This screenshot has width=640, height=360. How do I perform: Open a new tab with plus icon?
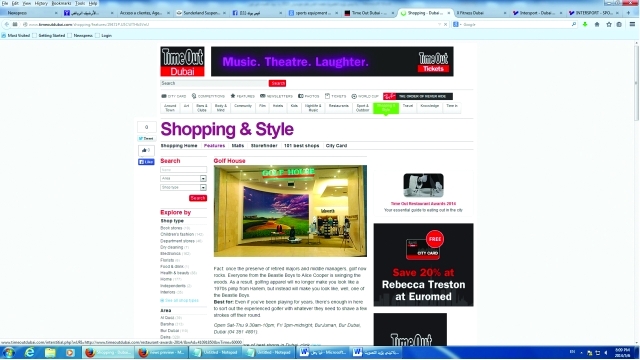pos(629,13)
